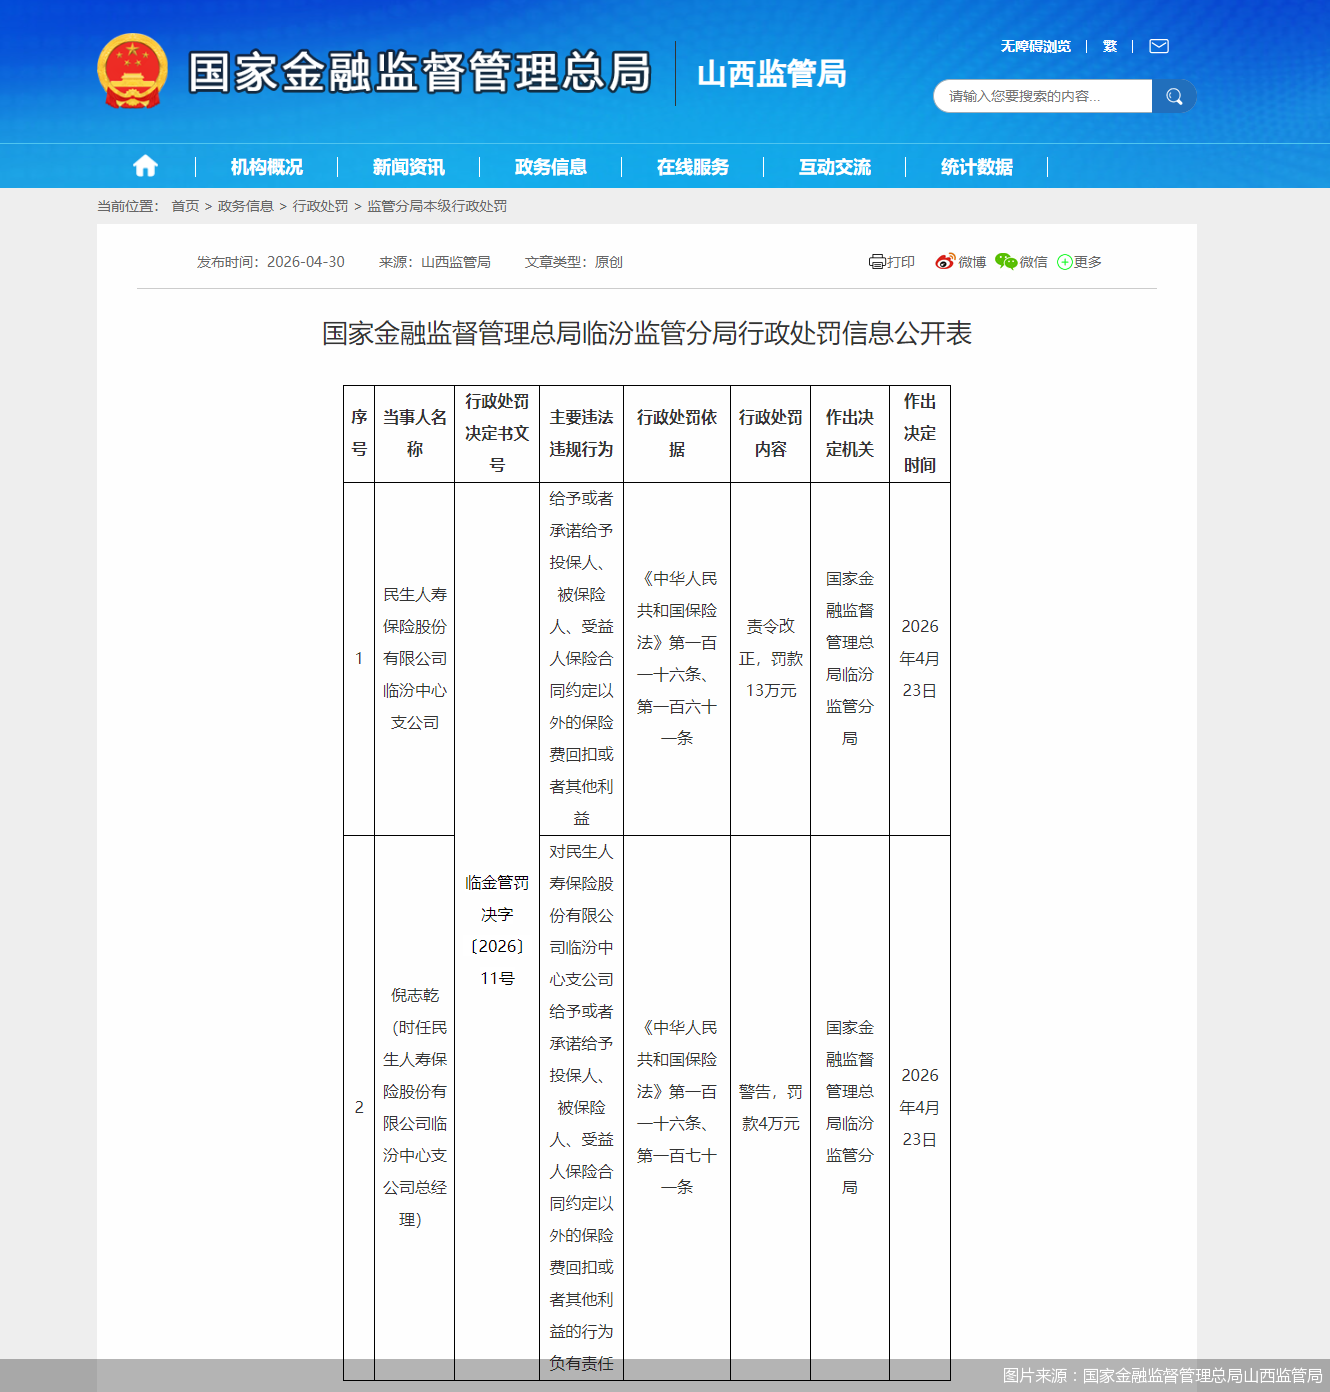Select the 倪志乾 party name cell

click(414, 1107)
